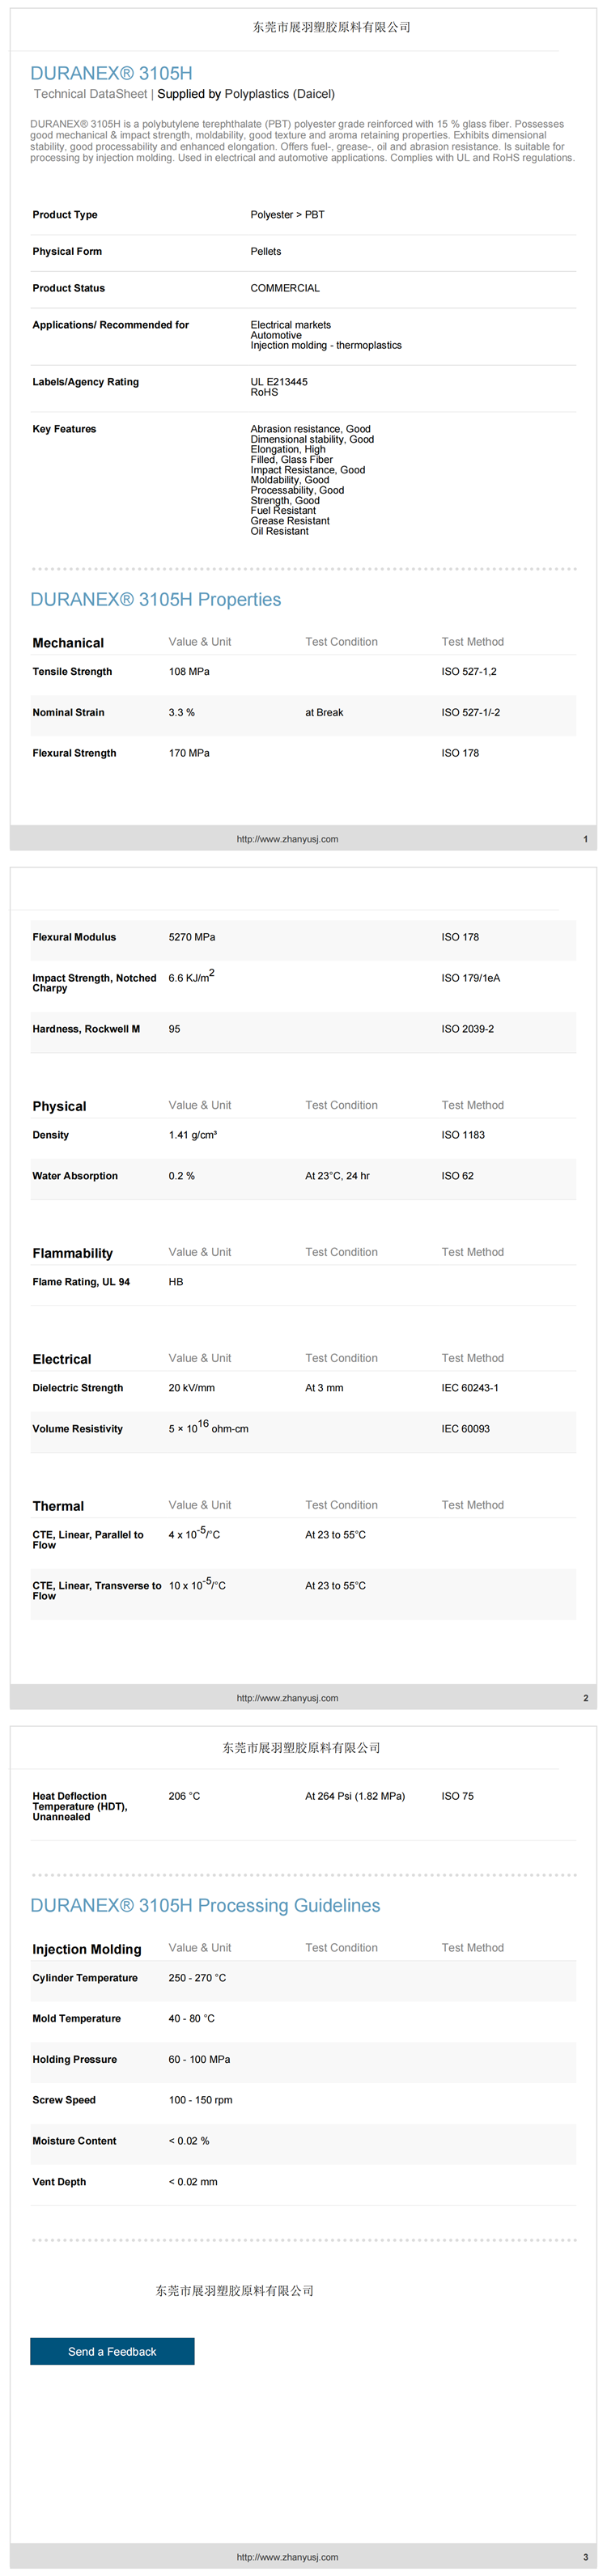Select the Physical section header
Viewport: 607px width, 2576px height.
click(59, 1106)
